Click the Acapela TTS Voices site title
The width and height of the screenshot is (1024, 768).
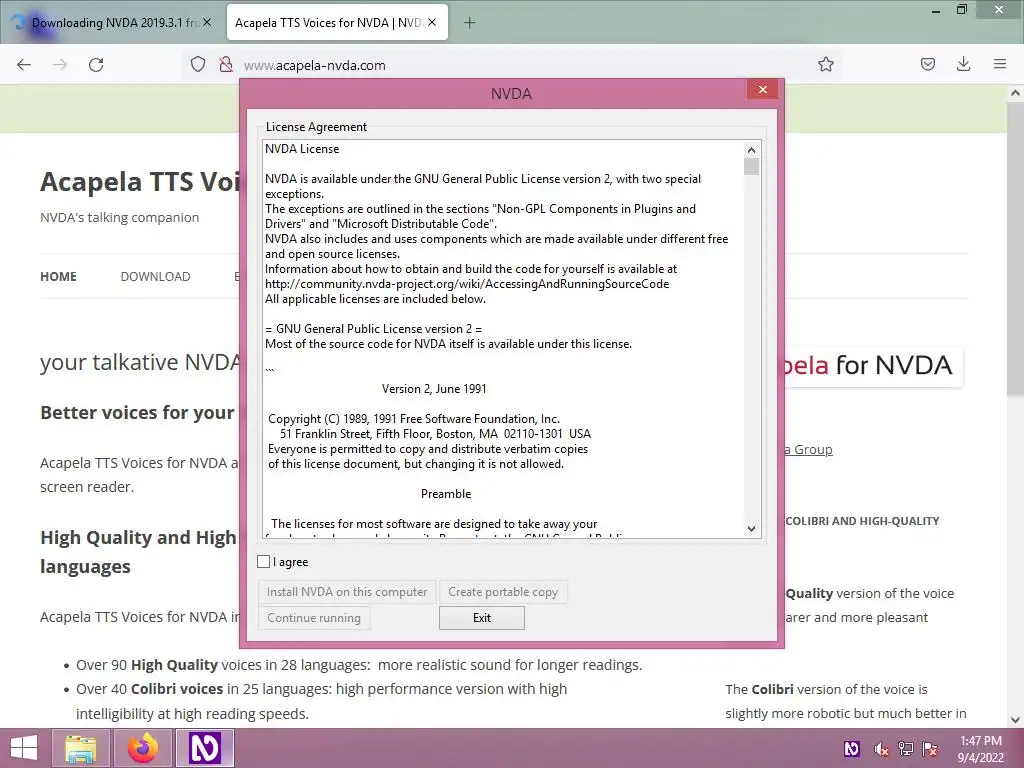[x=140, y=182]
